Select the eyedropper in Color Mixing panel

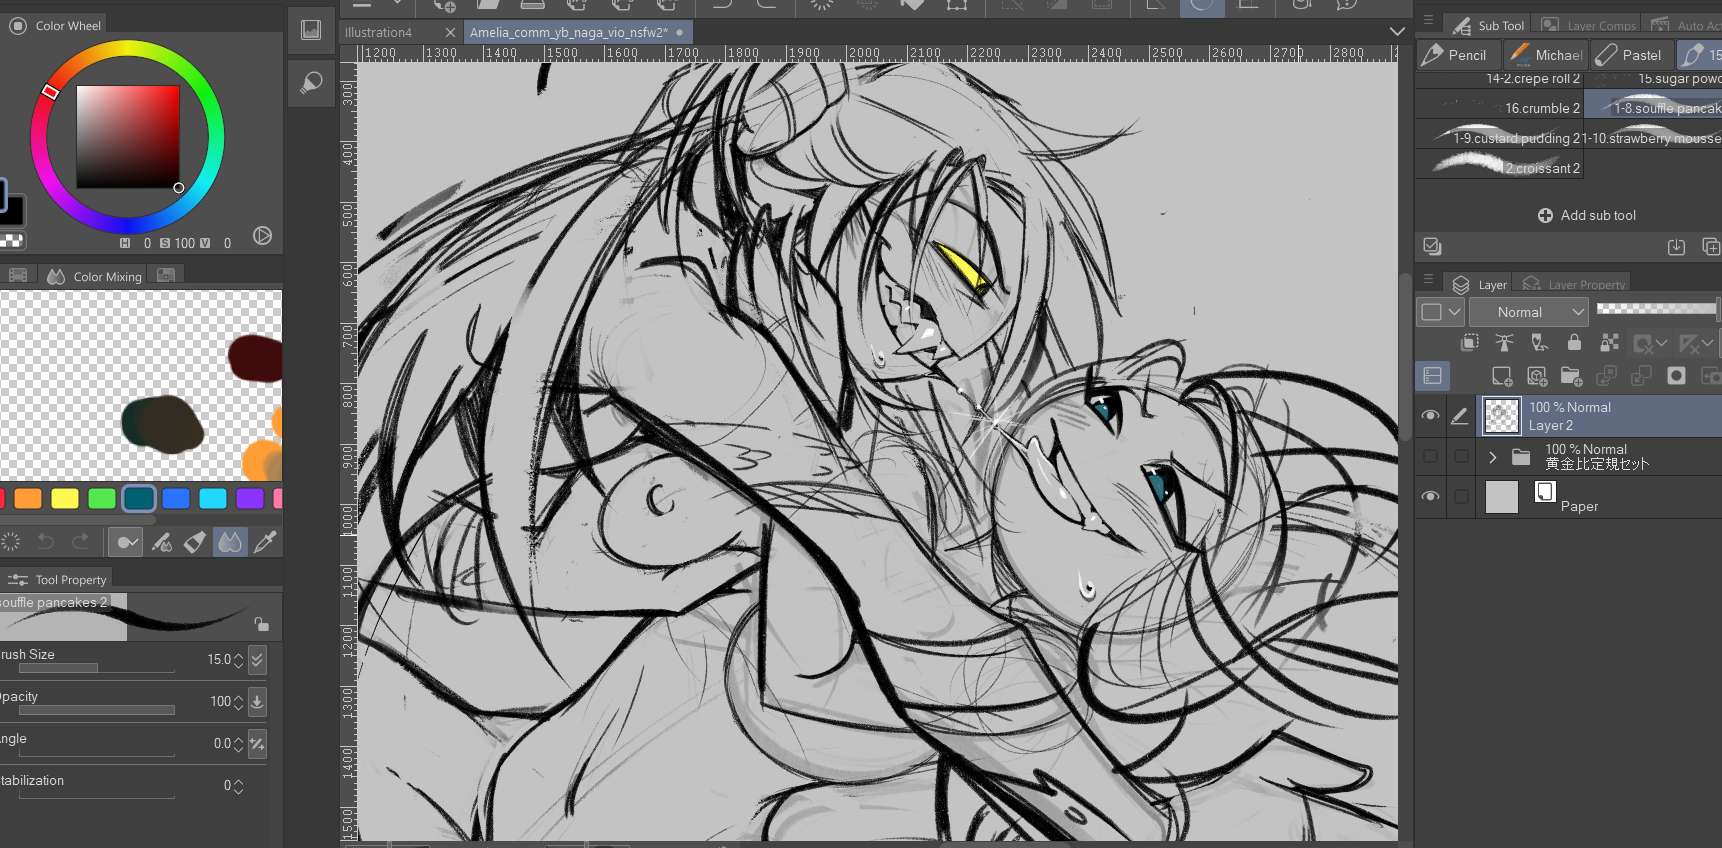(x=265, y=542)
